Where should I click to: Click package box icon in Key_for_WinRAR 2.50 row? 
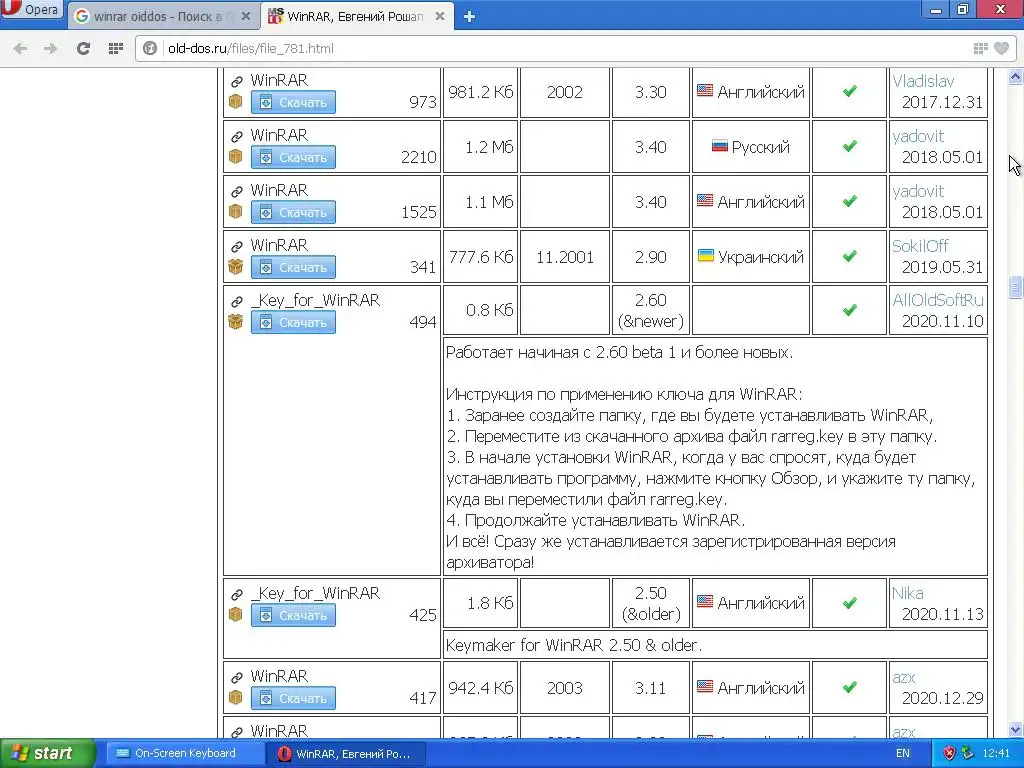236,615
